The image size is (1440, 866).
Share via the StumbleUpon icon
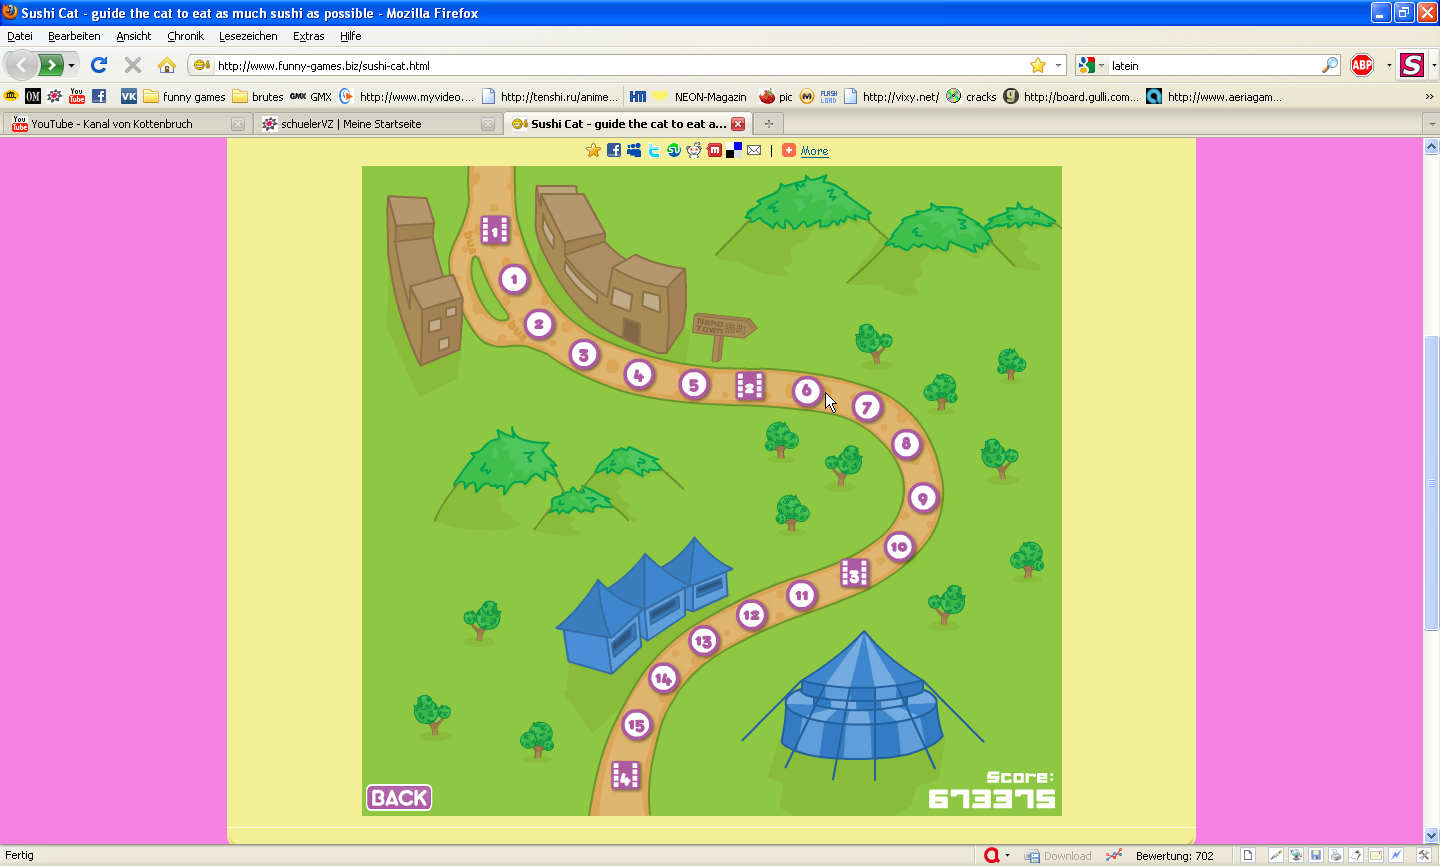click(674, 150)
